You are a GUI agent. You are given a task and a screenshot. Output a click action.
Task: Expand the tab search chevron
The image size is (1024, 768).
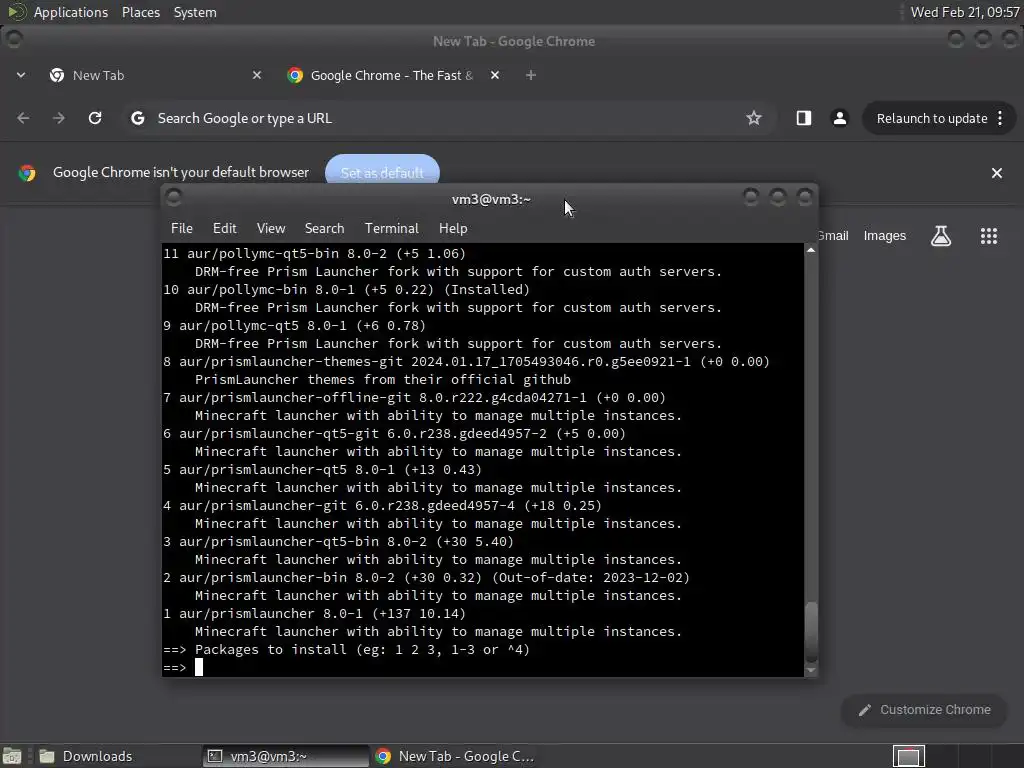(x=21, y=75)
